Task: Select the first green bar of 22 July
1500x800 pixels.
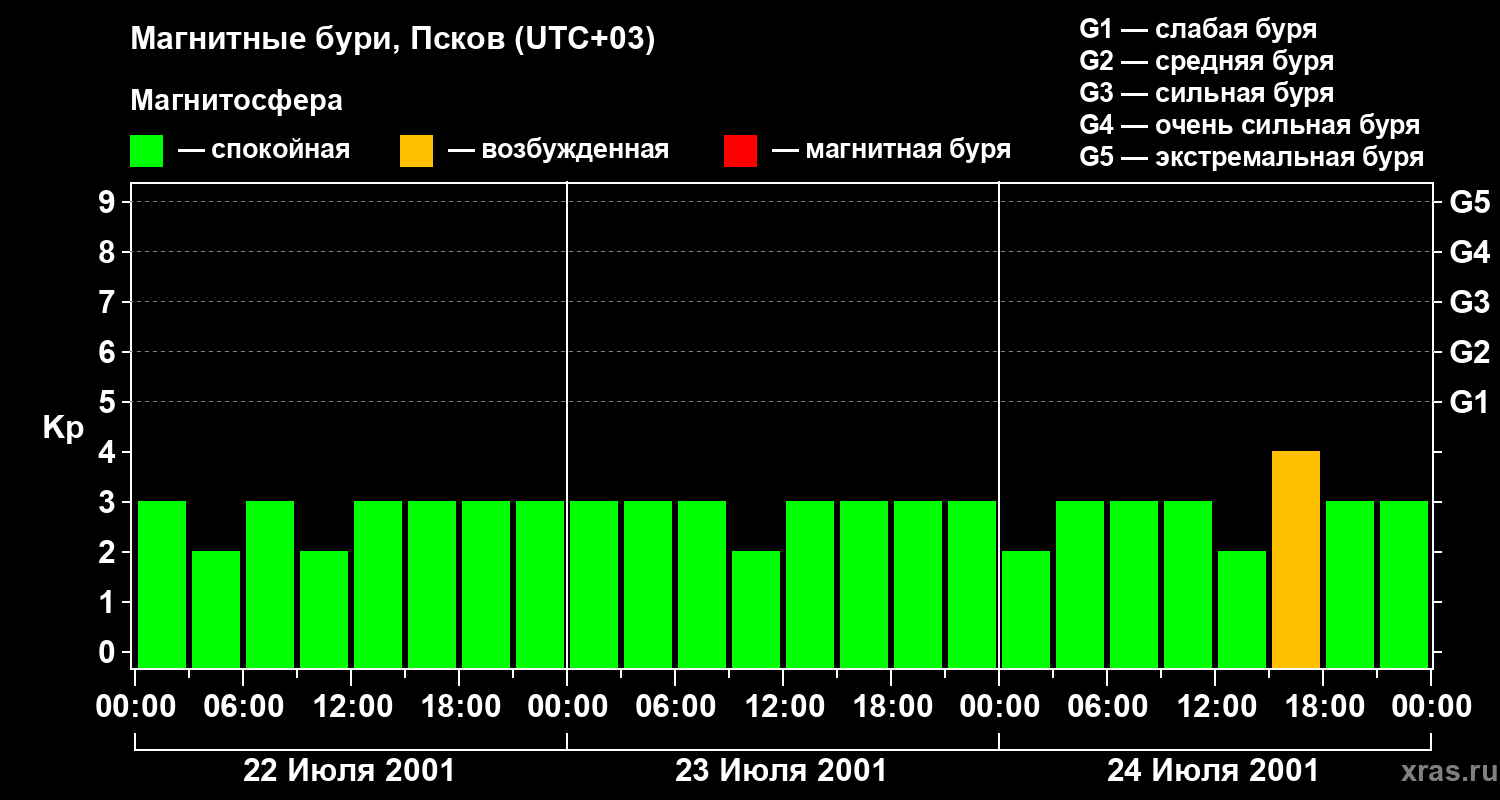Action: coord(162,584)
